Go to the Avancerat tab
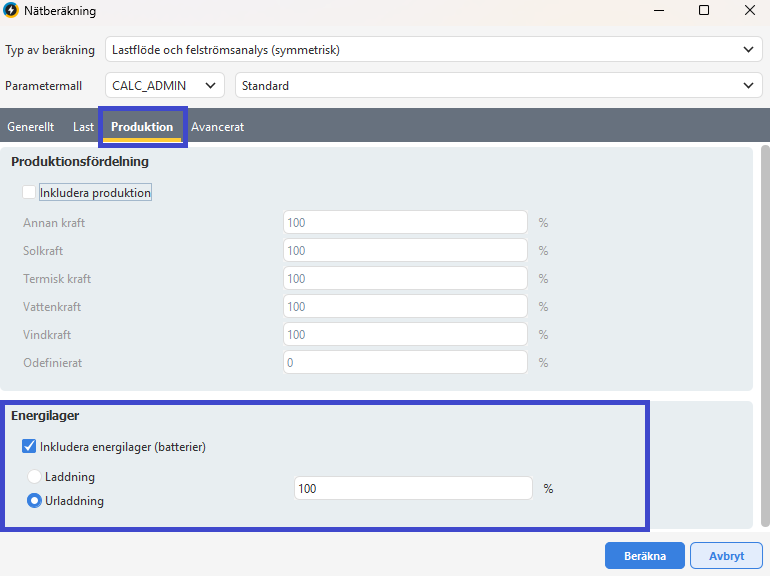Screen dimensions: 771x578 coord(217,127)
